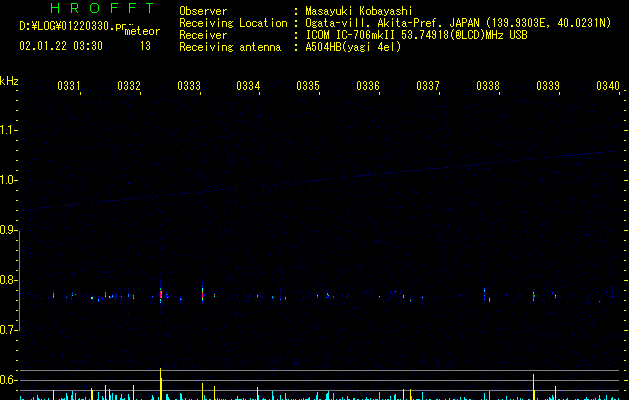Click the "Receiving antenna" field label
Image resolution: width=629 pixels, height=400 pixels.
click(x=230, y=47)
